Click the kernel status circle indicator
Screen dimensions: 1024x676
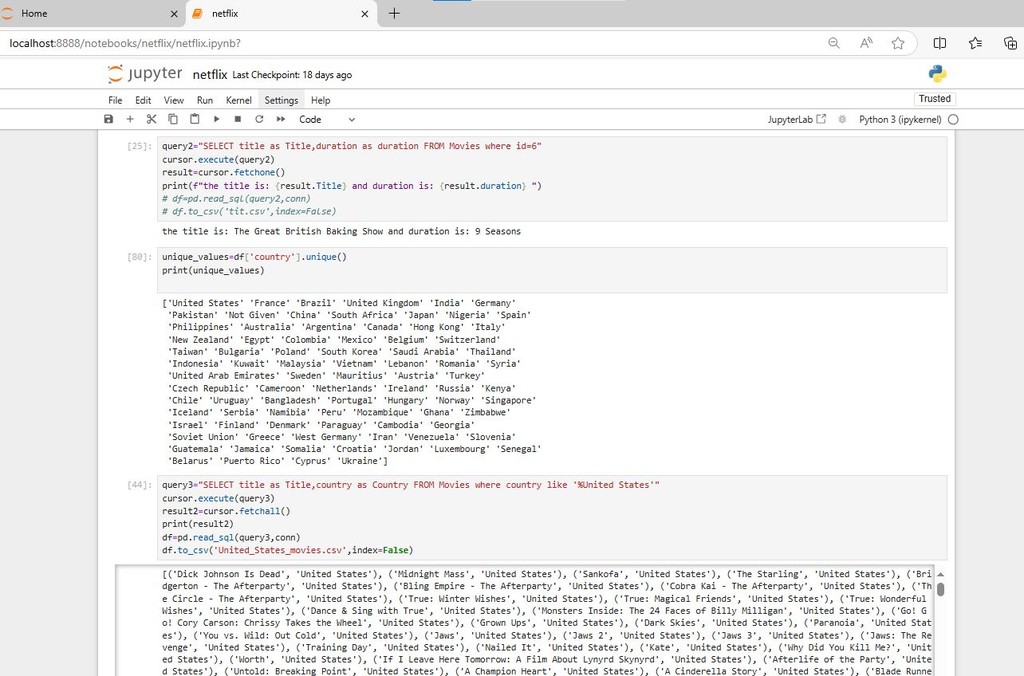tap(953, 120)
